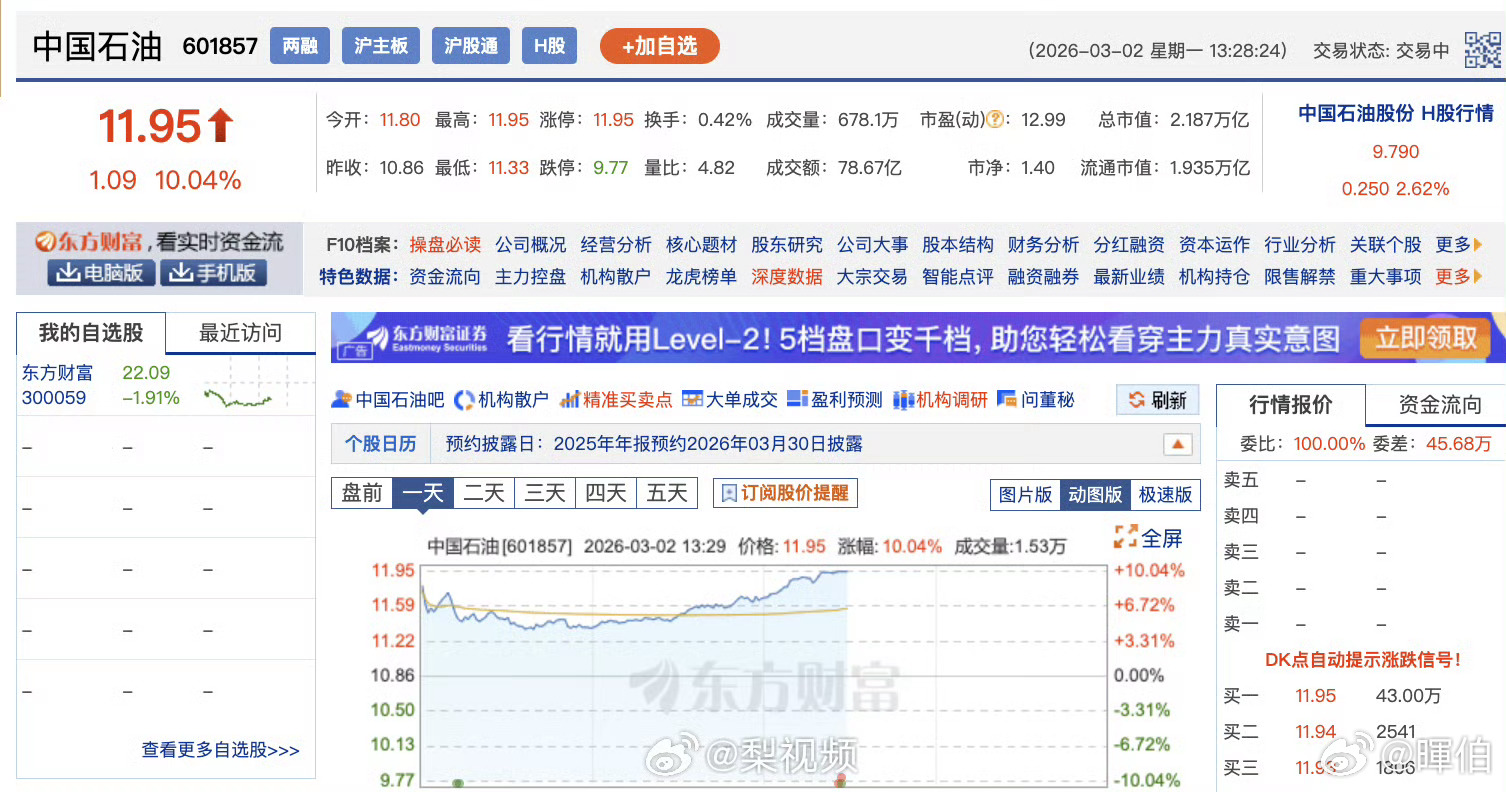This screenshot has width=1506, height=792.
Task: Show the 盘前 pre-market chart
Action: point(362,493)
